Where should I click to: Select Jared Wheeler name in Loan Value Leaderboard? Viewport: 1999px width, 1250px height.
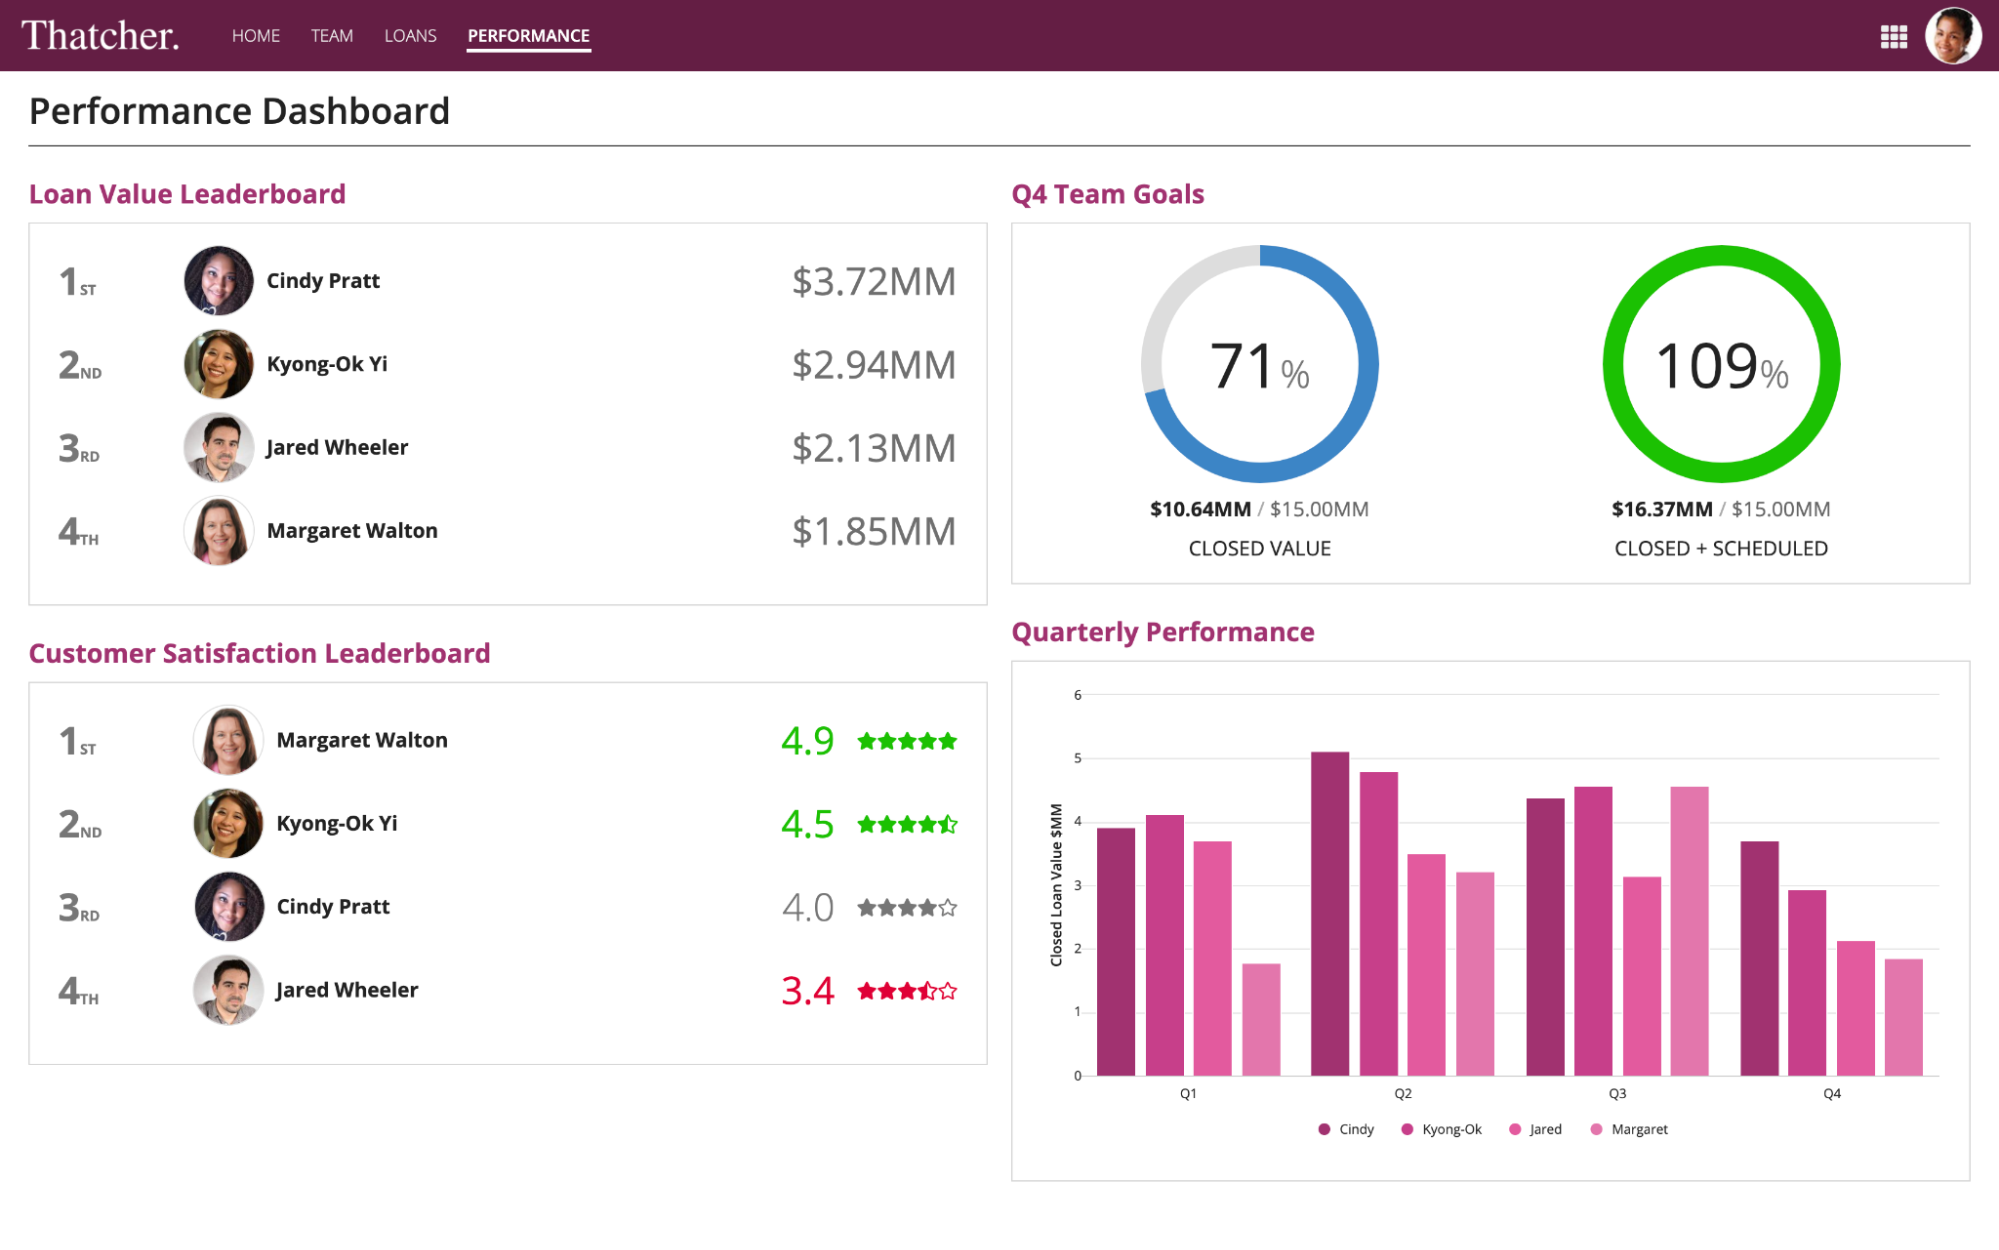coord(337,447)
